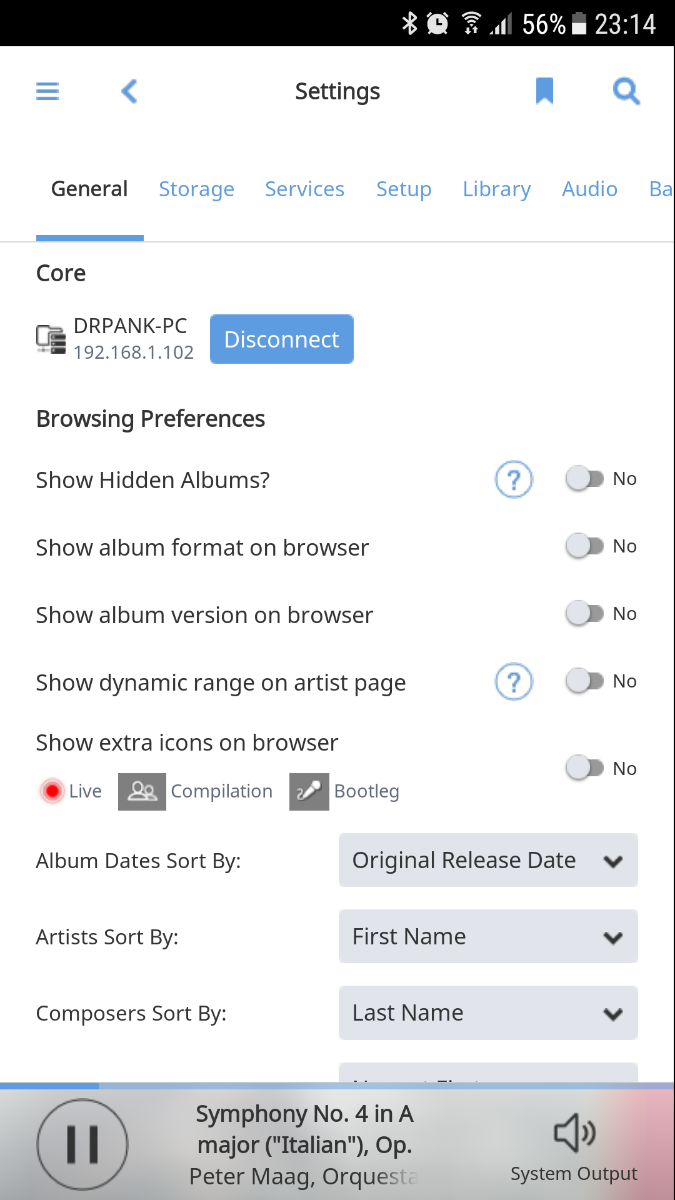Screen dimensions: 675x1200
Task: Switch to the Storage tab
Action: 196,189
